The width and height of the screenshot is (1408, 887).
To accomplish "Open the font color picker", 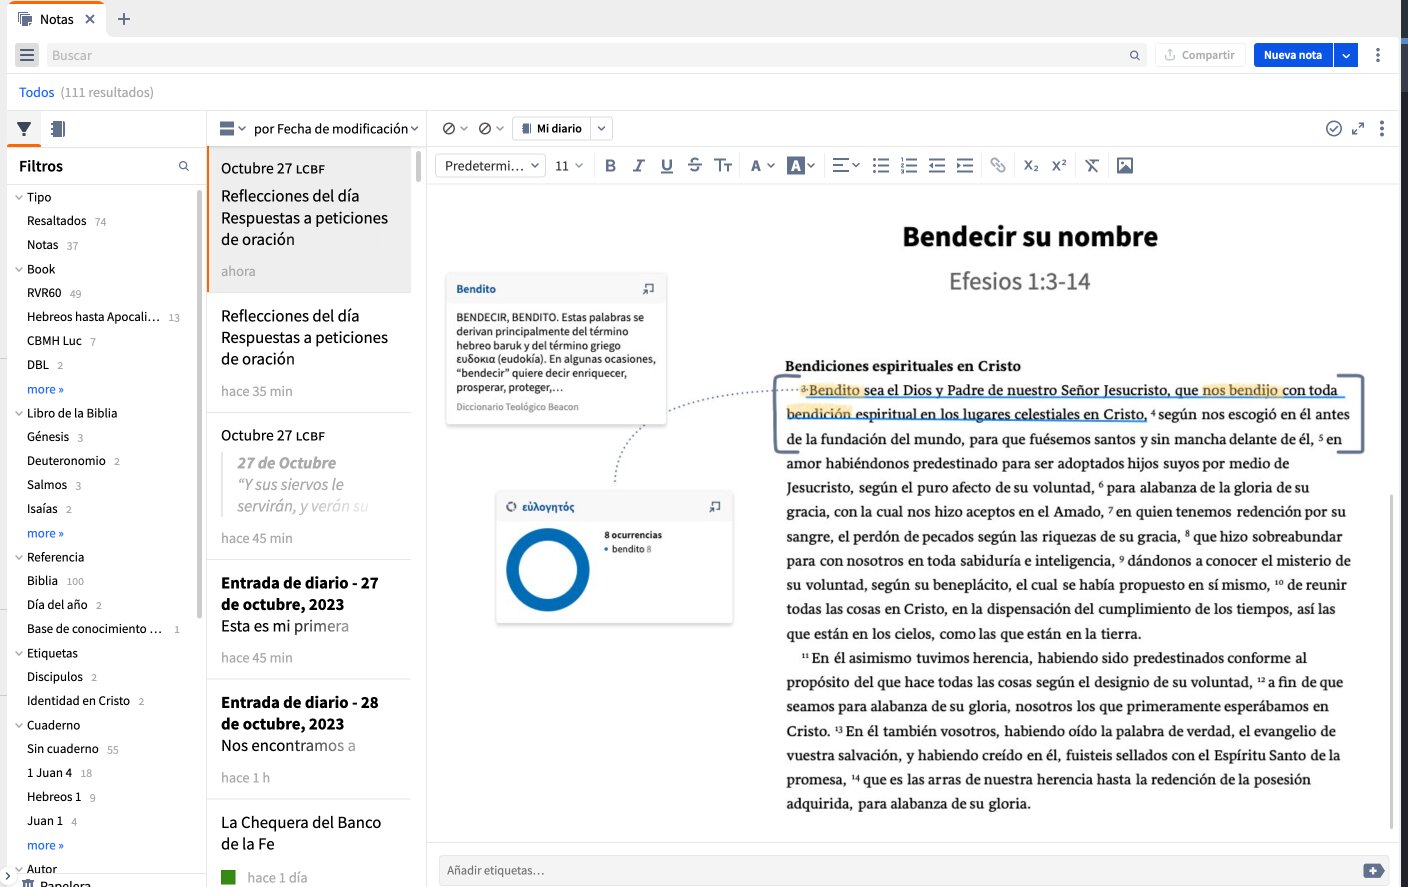I will [x=762, y=166].
